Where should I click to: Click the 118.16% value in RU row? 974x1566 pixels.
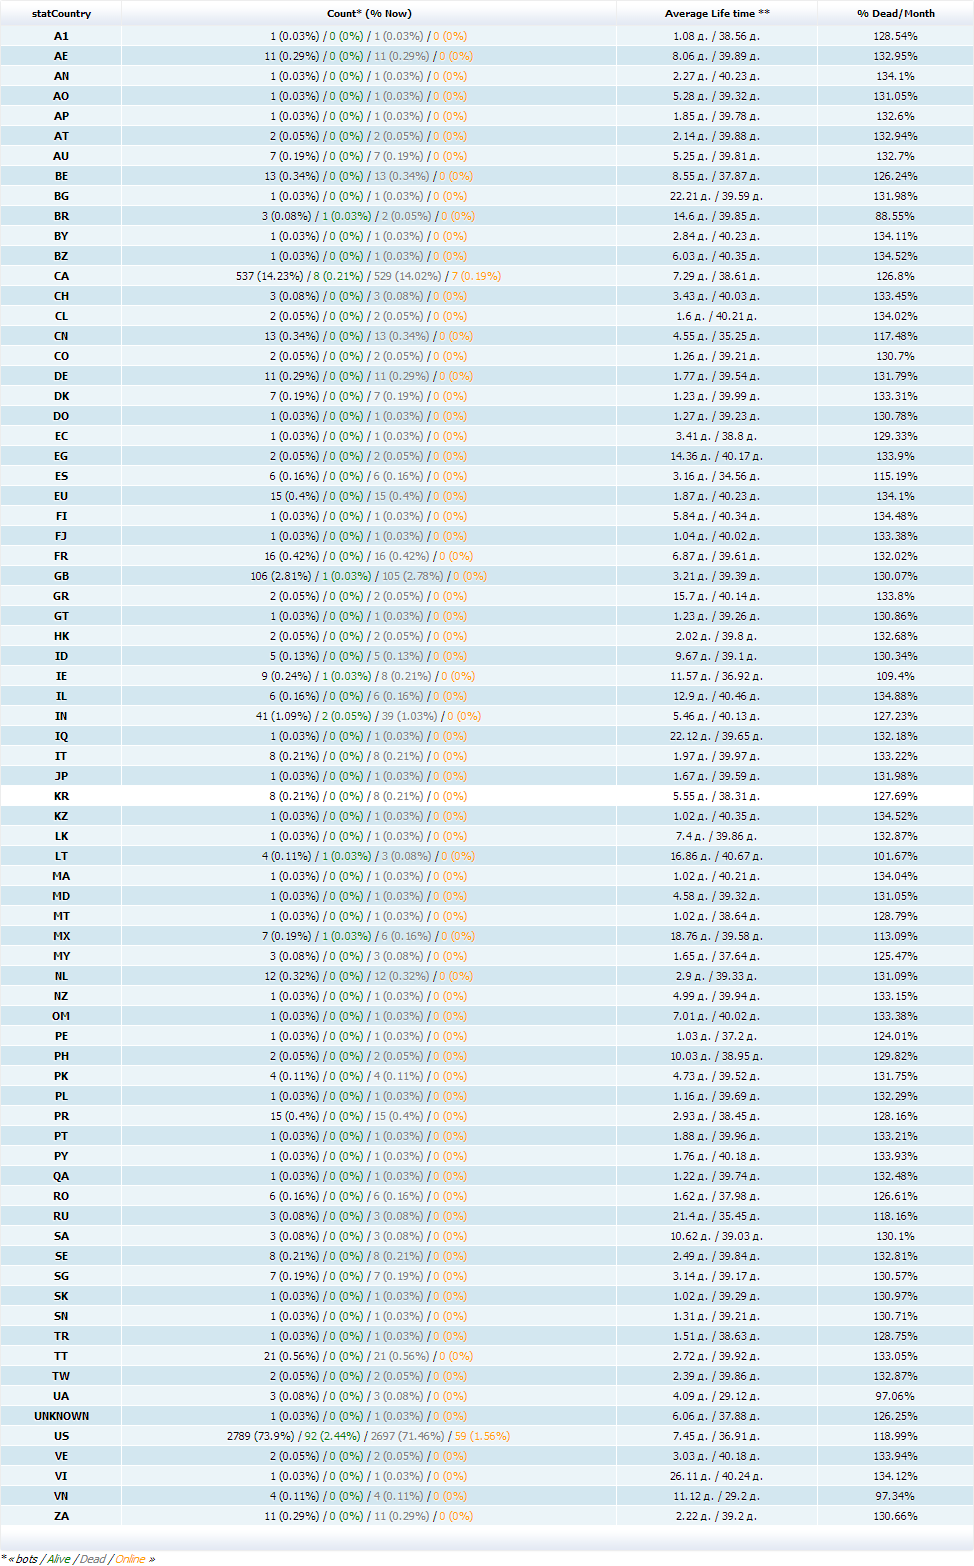pos(895,1216)
